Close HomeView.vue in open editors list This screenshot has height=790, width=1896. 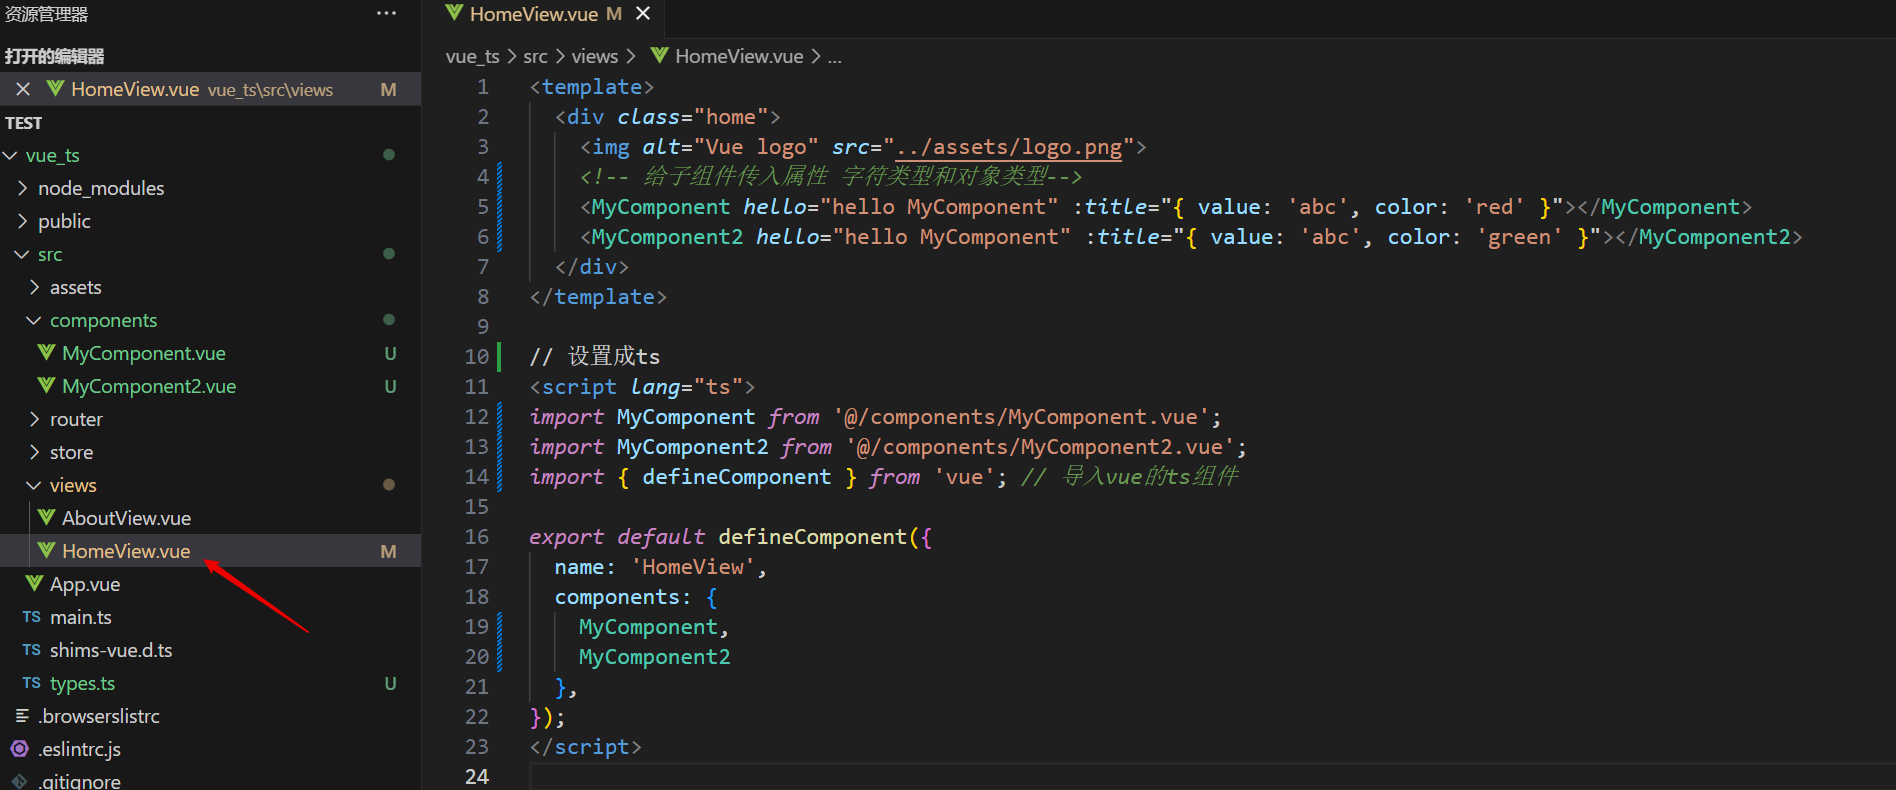tap(23, 89)
